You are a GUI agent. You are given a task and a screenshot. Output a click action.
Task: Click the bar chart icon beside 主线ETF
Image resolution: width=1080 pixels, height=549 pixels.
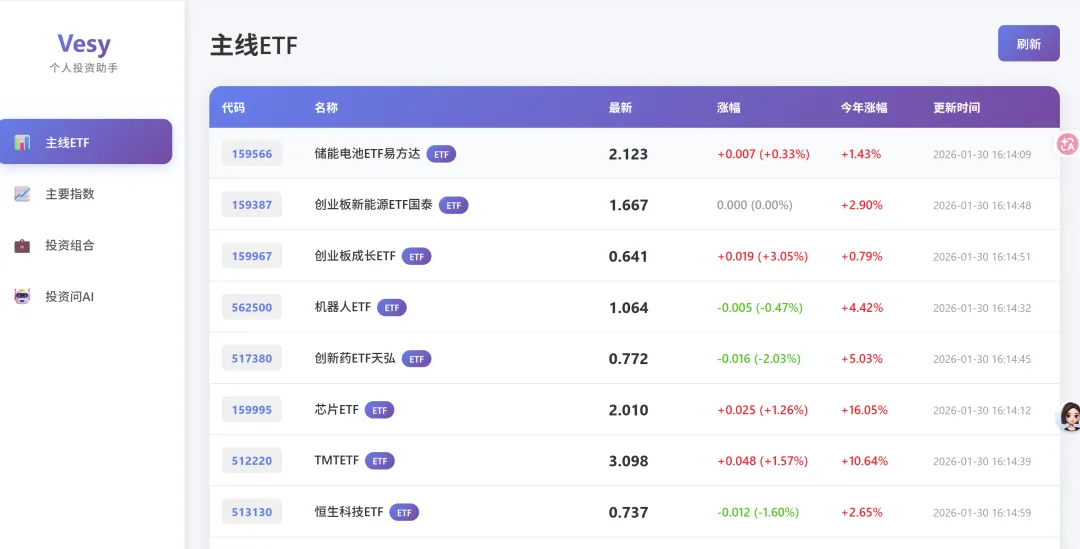22,143
